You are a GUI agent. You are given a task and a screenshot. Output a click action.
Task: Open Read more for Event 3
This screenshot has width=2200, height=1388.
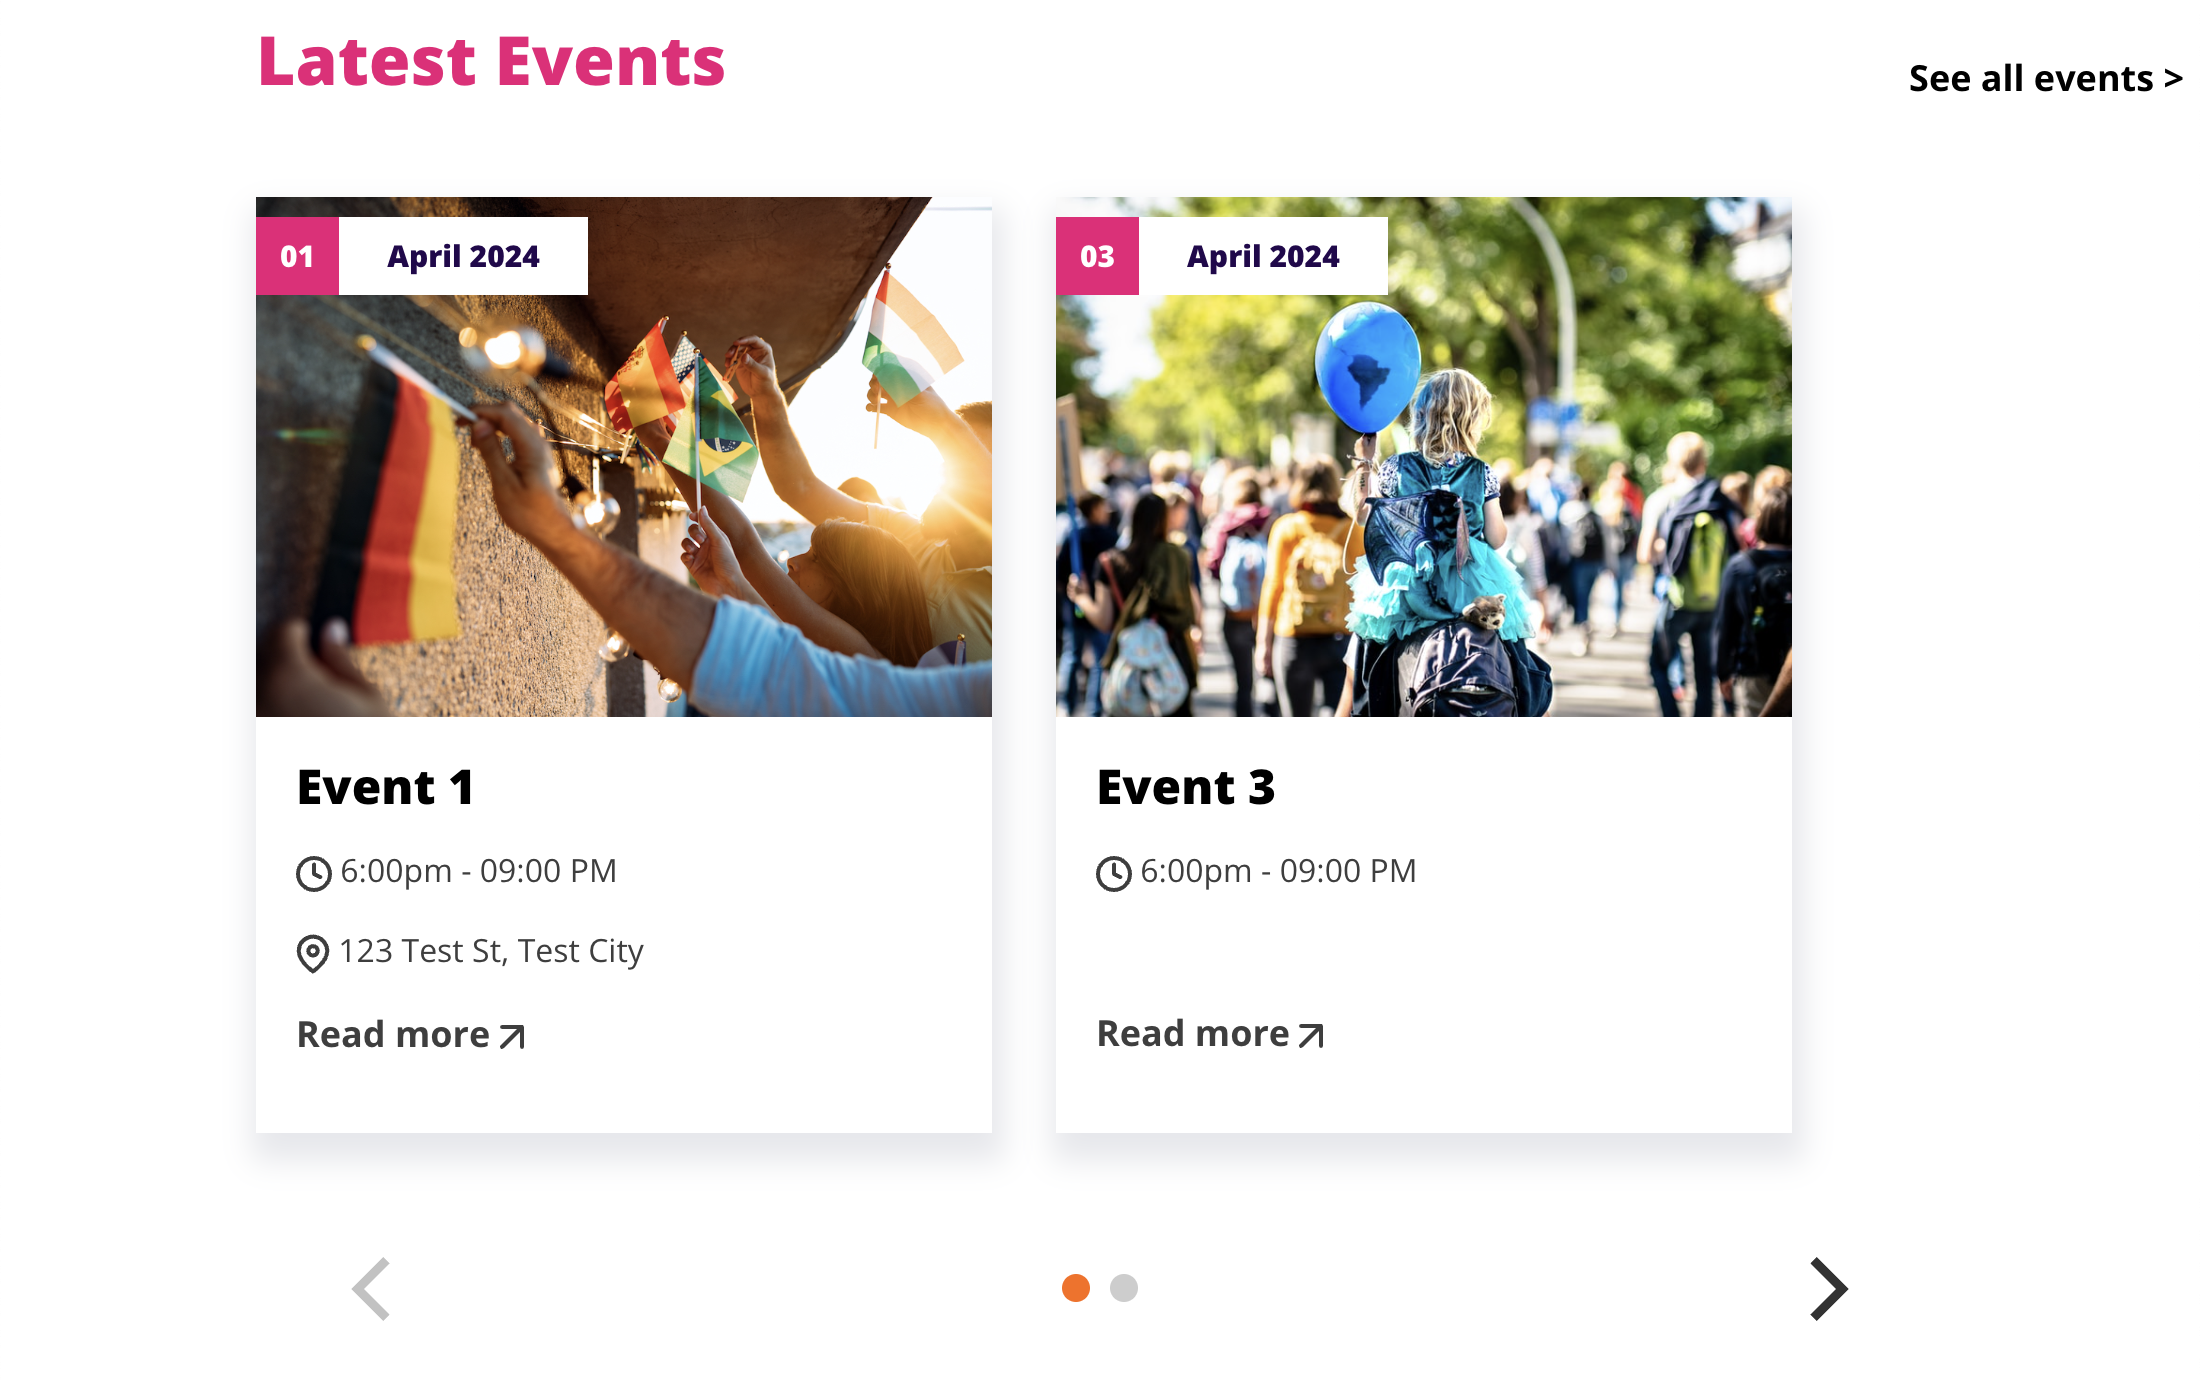1193,1034
